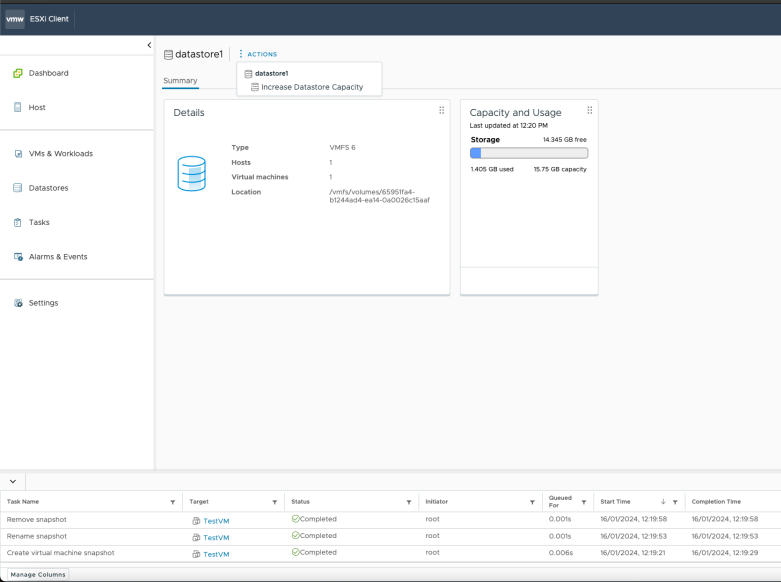The image size is (781, 582).
Task: Open Tasks in the sidebar
Action: coord(39,222)
